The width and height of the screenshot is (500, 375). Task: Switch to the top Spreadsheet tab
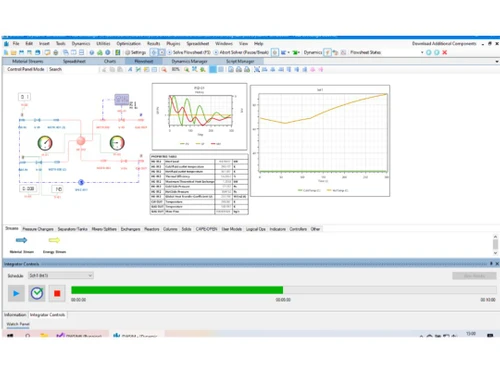coord(74,61)
